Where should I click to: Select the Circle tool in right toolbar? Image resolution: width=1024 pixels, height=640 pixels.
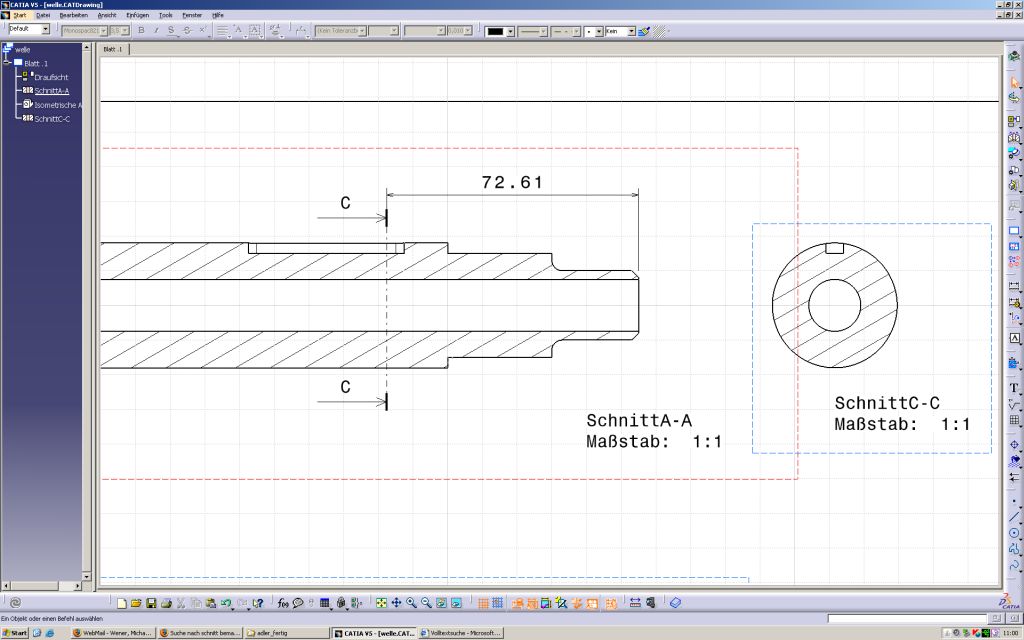pyautogui.click(x=1014, y=533)
